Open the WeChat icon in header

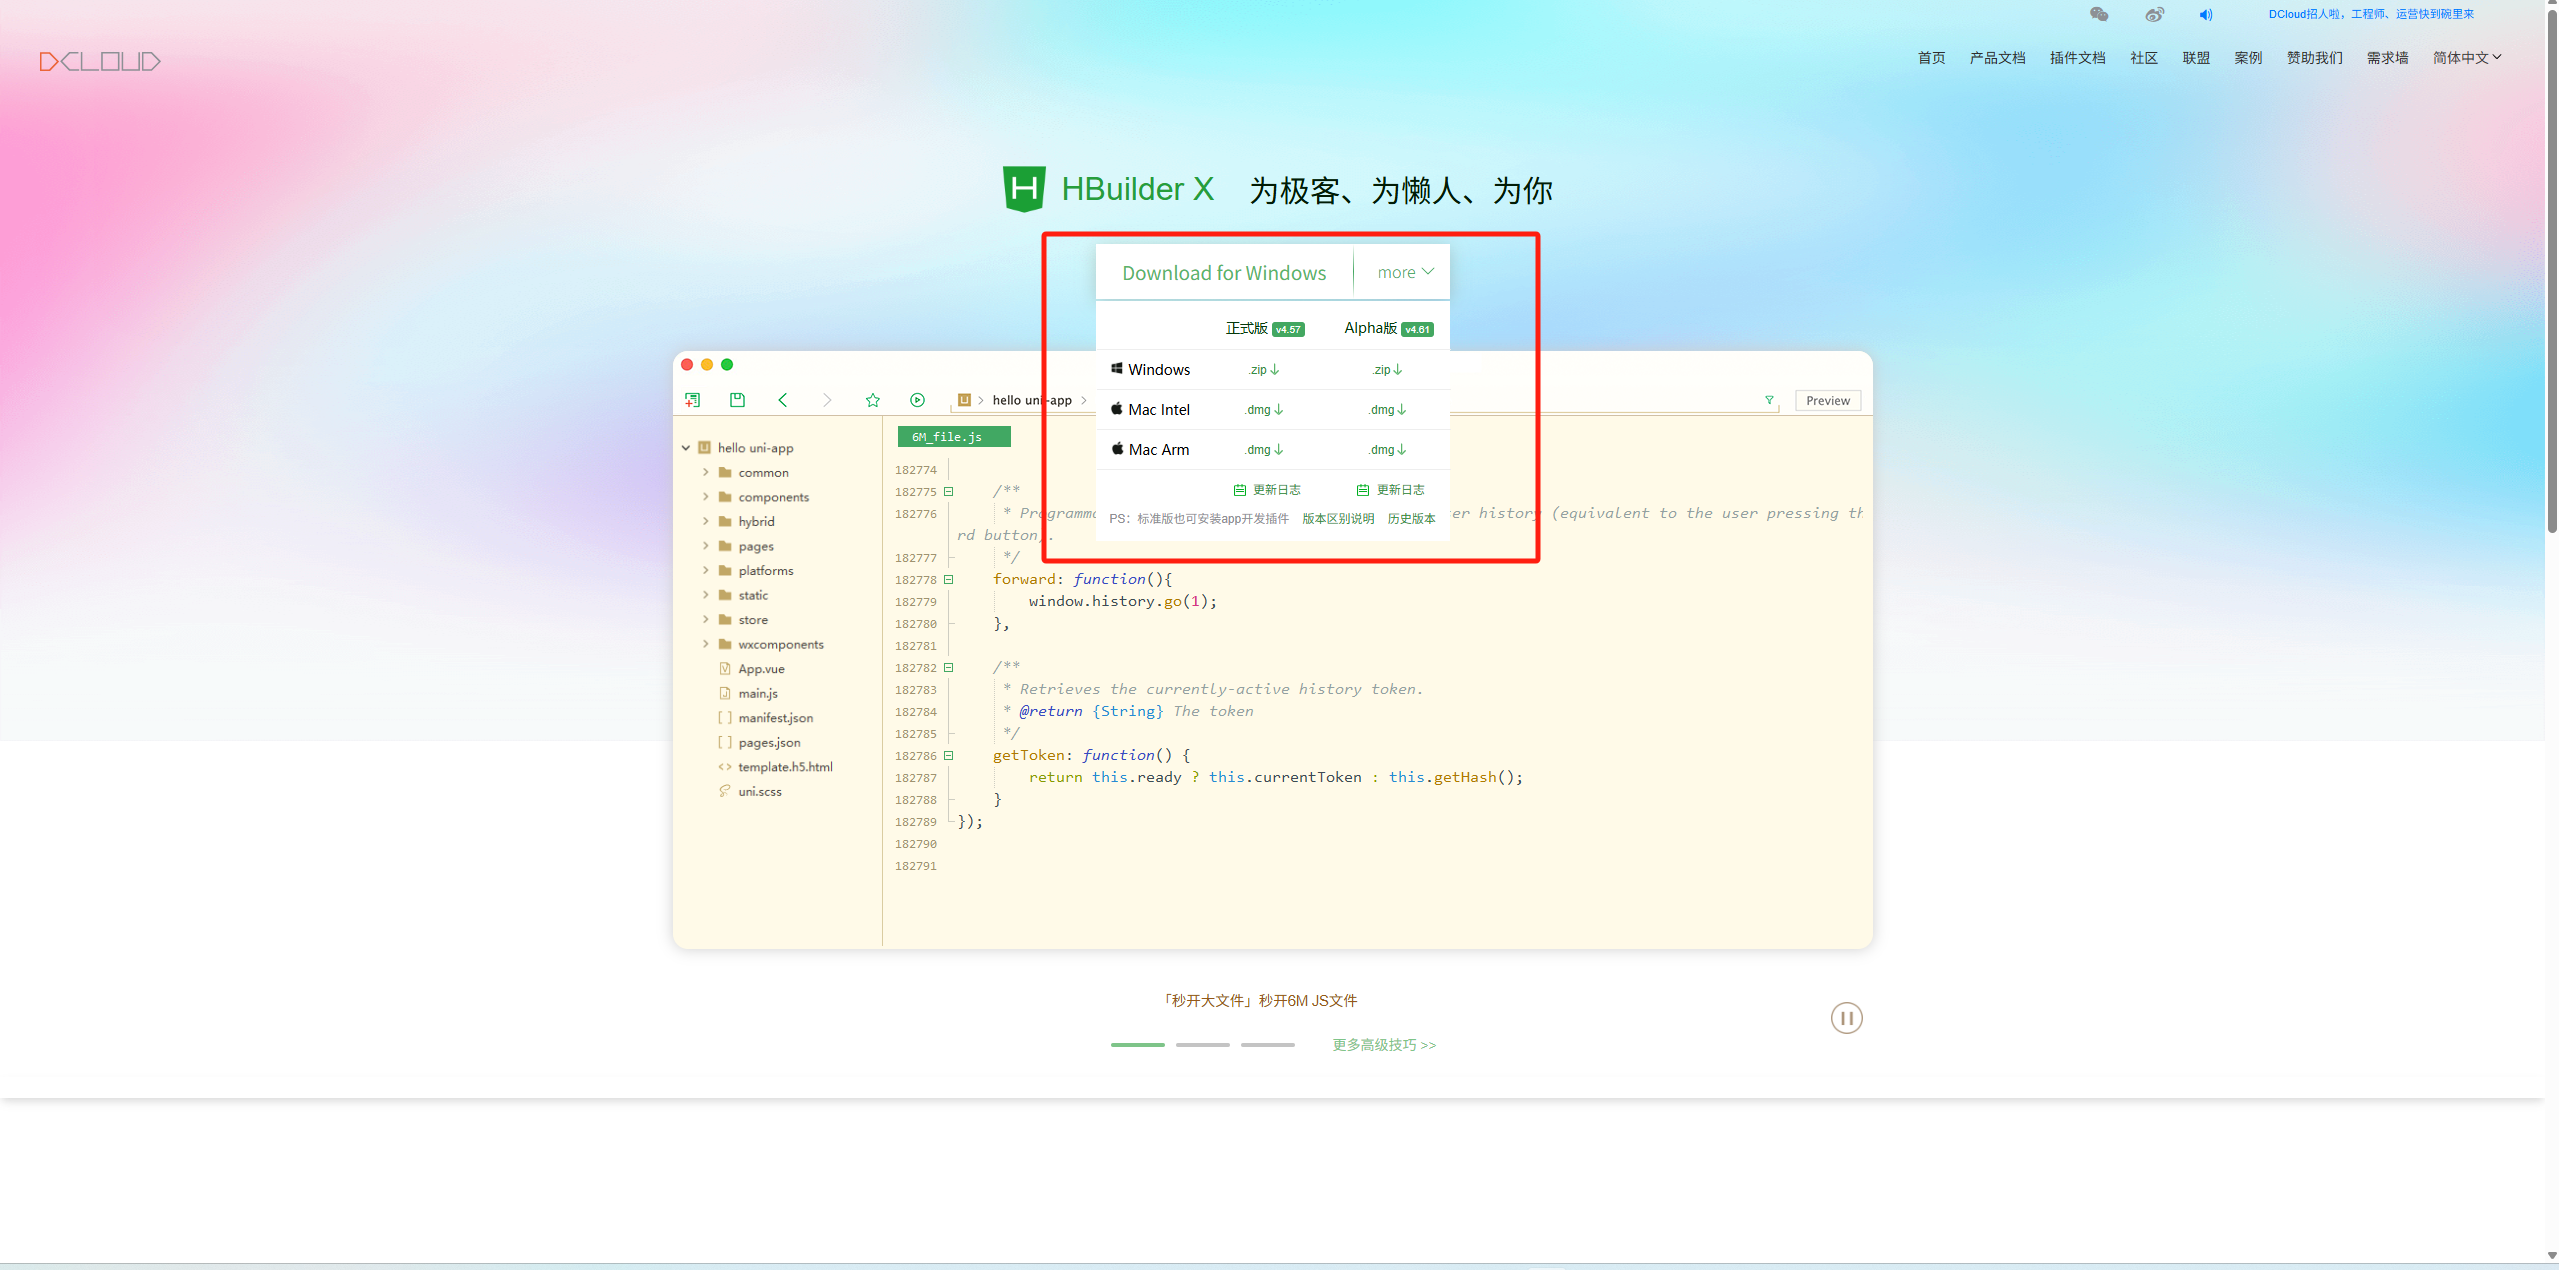pyautogui.click(x=2099, y=14)
